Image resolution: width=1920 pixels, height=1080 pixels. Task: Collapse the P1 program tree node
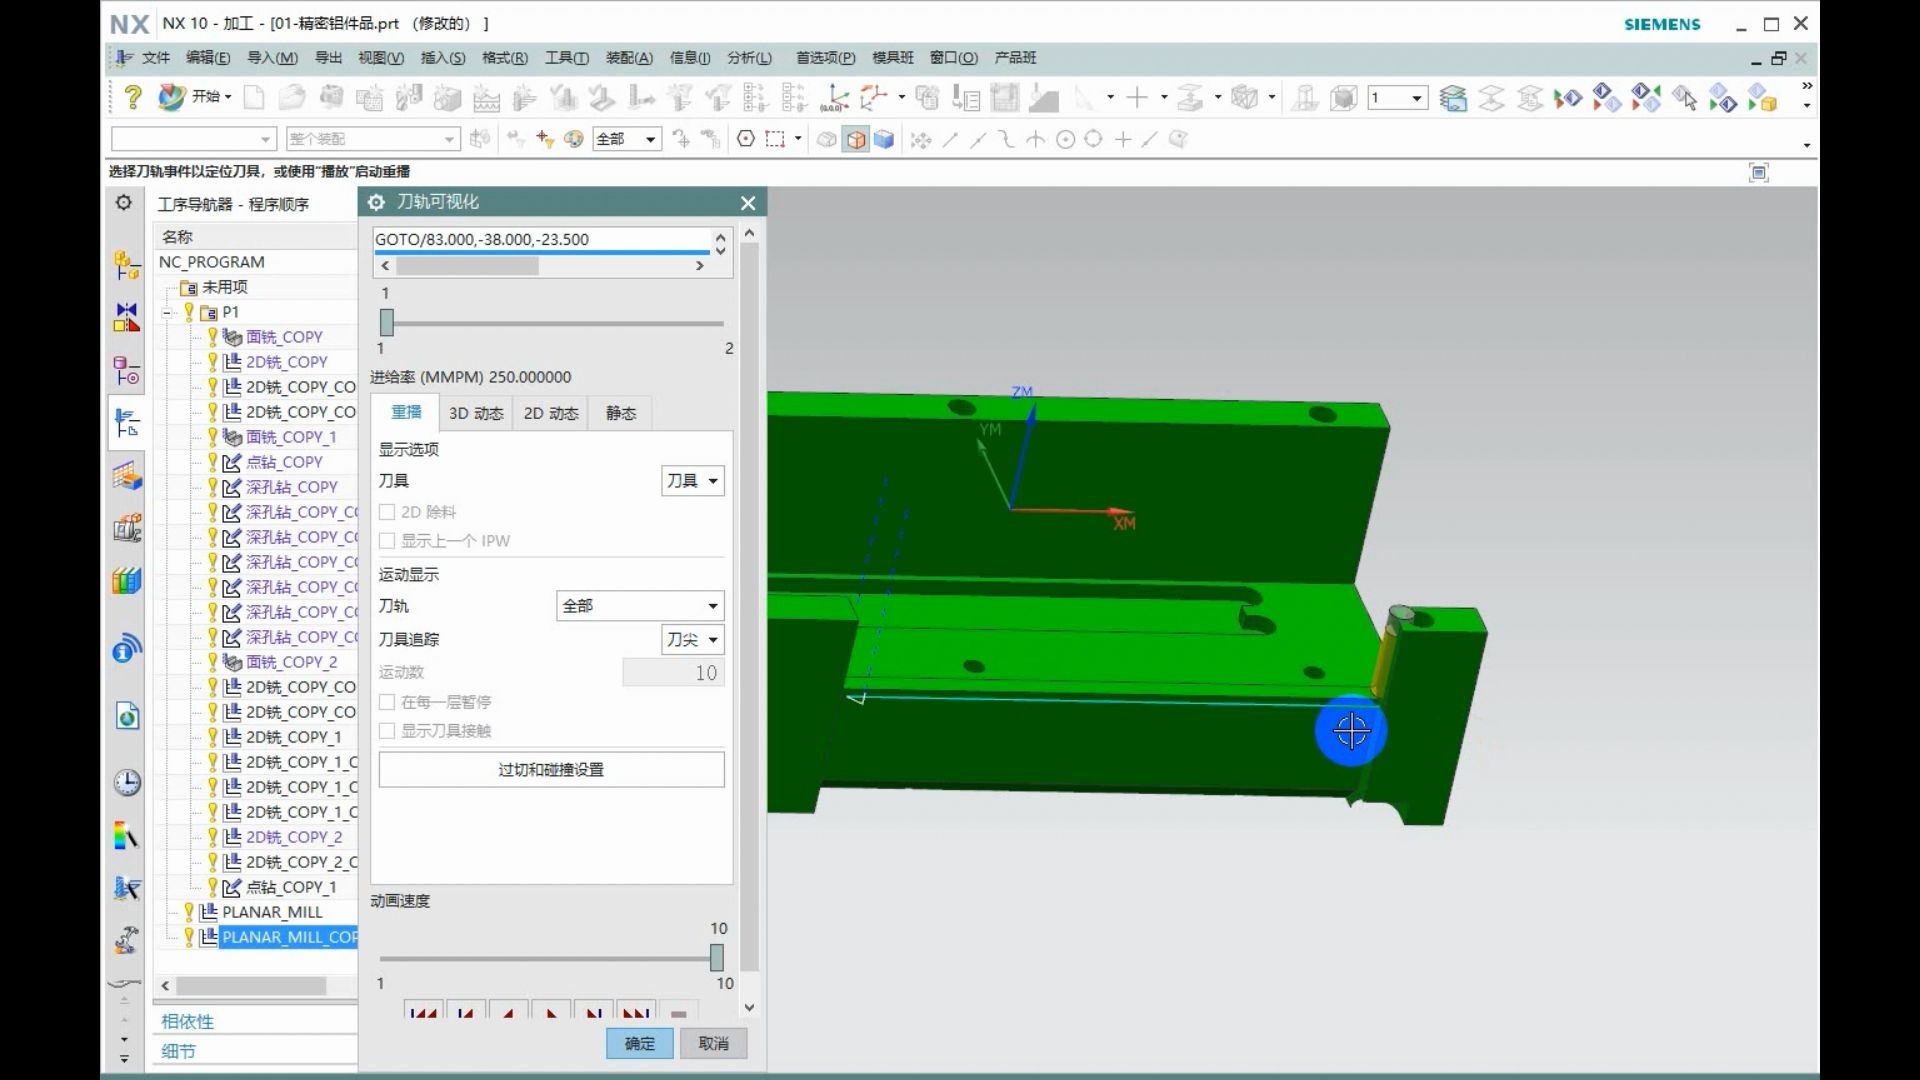[167, 312]
